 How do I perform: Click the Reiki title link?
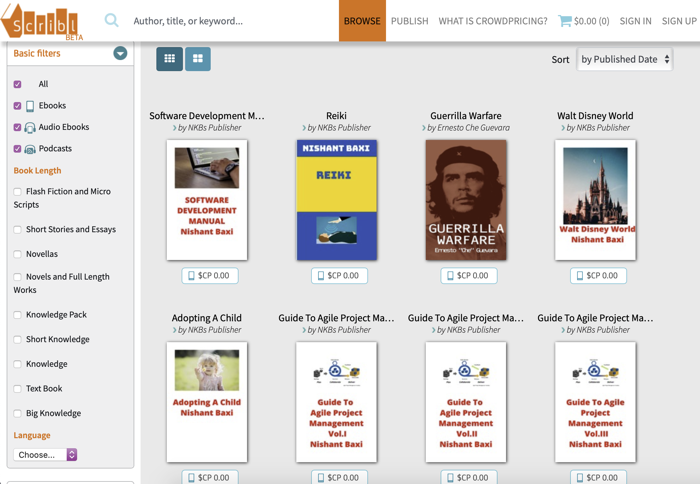(336, 116)
